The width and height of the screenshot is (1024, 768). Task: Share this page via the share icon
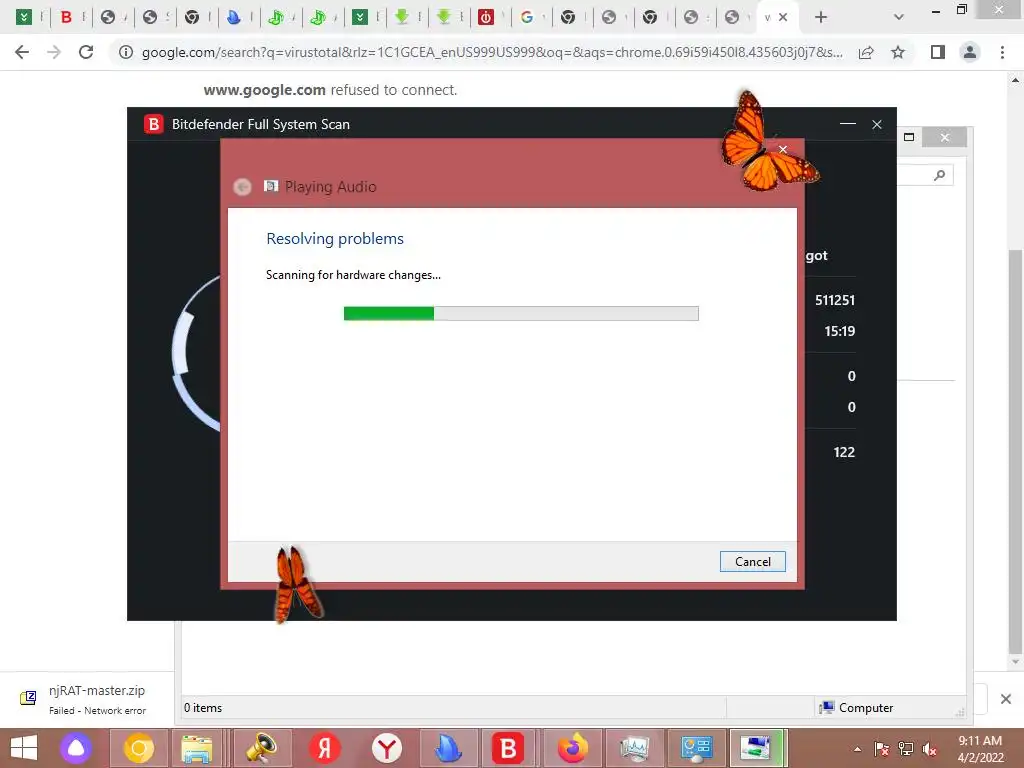(x=866, y=52)
